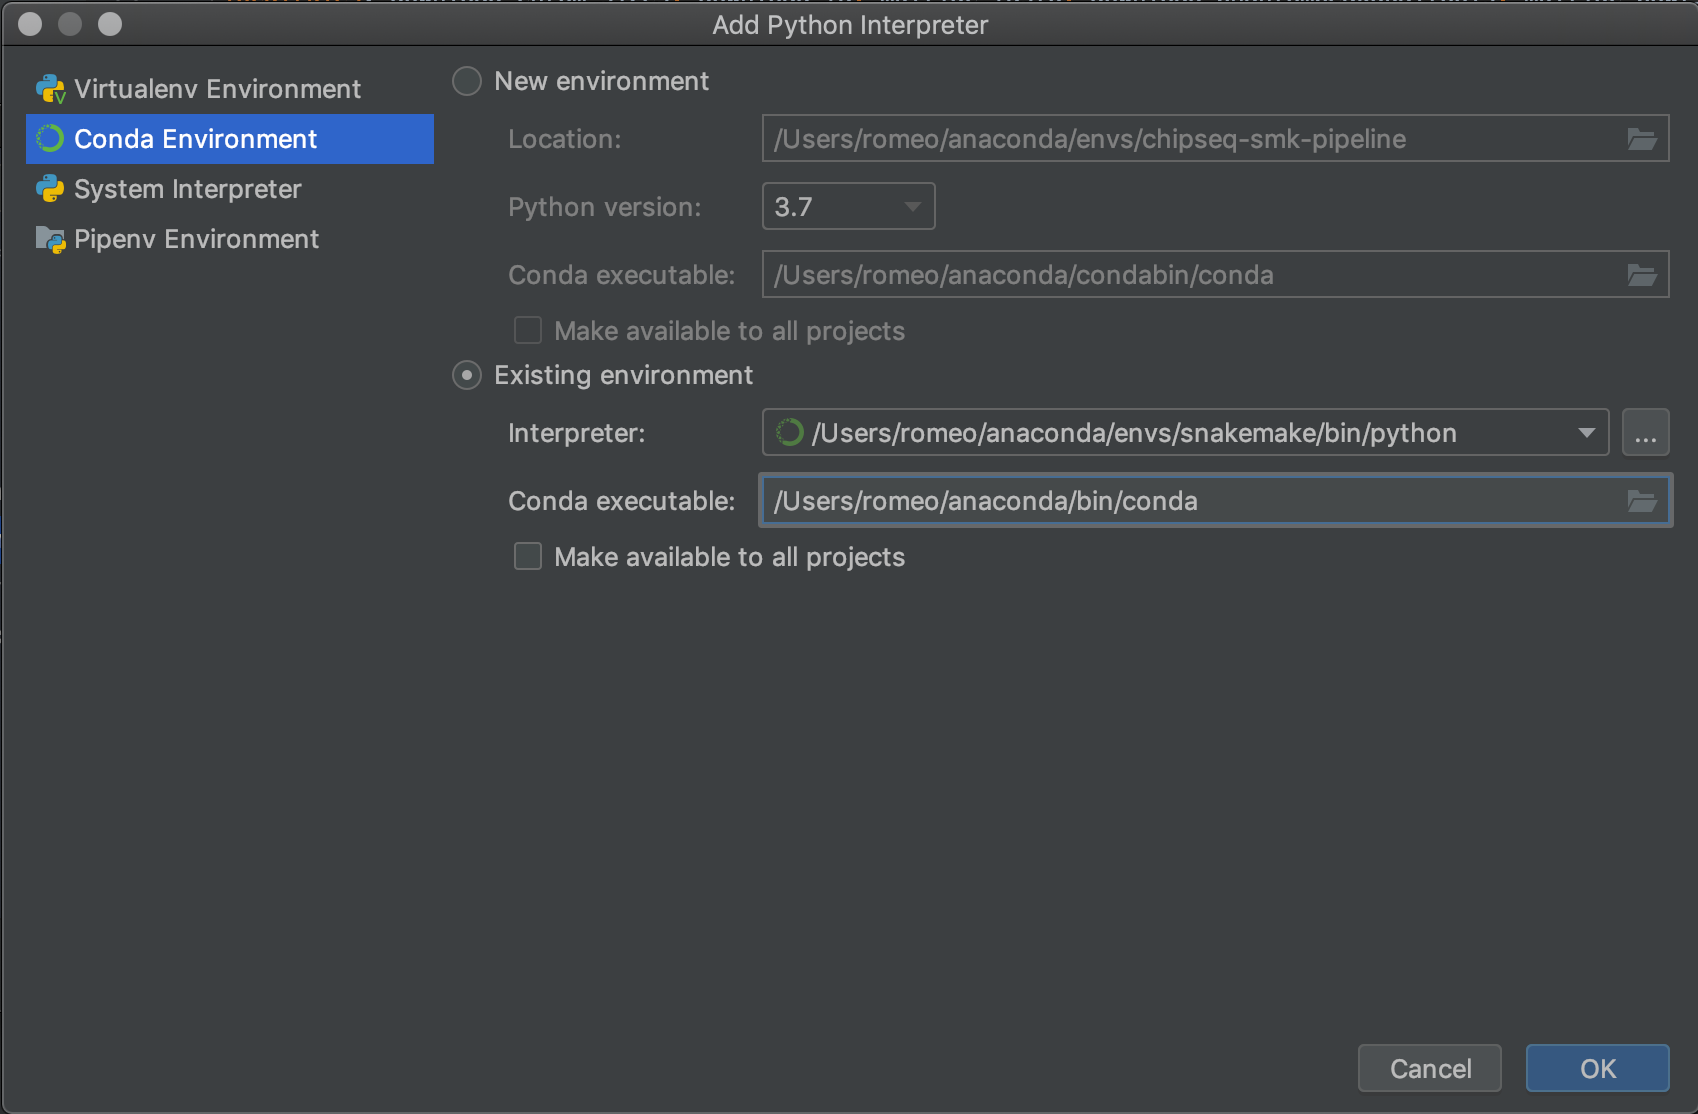Click folder icon in new environment Conda executable
Screen dimensions: 1698x1114
[1642, 275]
